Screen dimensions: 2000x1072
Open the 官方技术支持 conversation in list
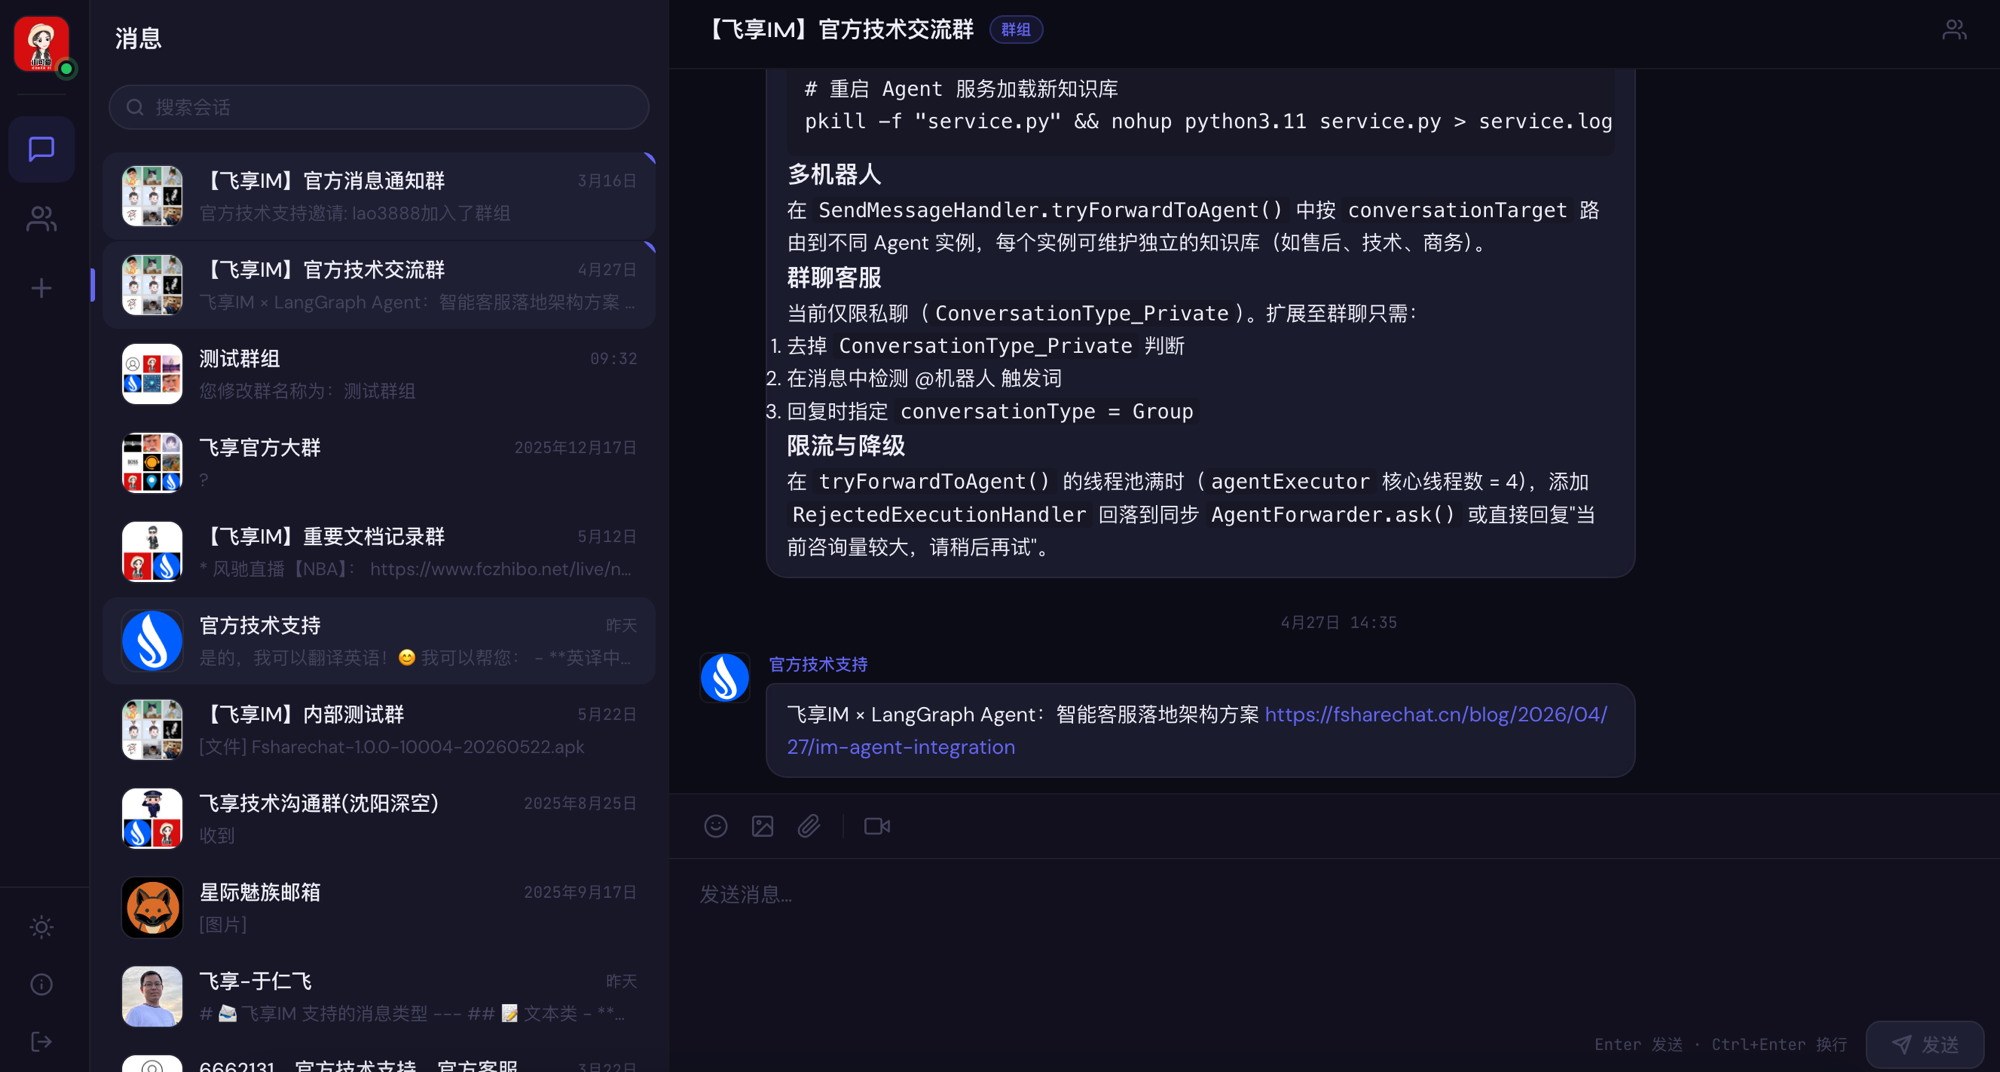pyautogui.click(x=379, y=641)
